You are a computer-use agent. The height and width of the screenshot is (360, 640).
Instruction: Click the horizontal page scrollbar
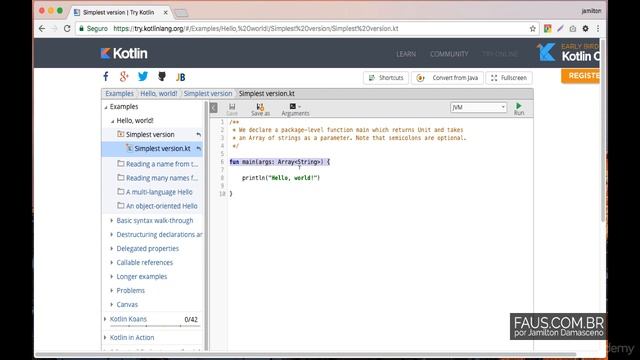pyautogui.click(x=305, y=355)
